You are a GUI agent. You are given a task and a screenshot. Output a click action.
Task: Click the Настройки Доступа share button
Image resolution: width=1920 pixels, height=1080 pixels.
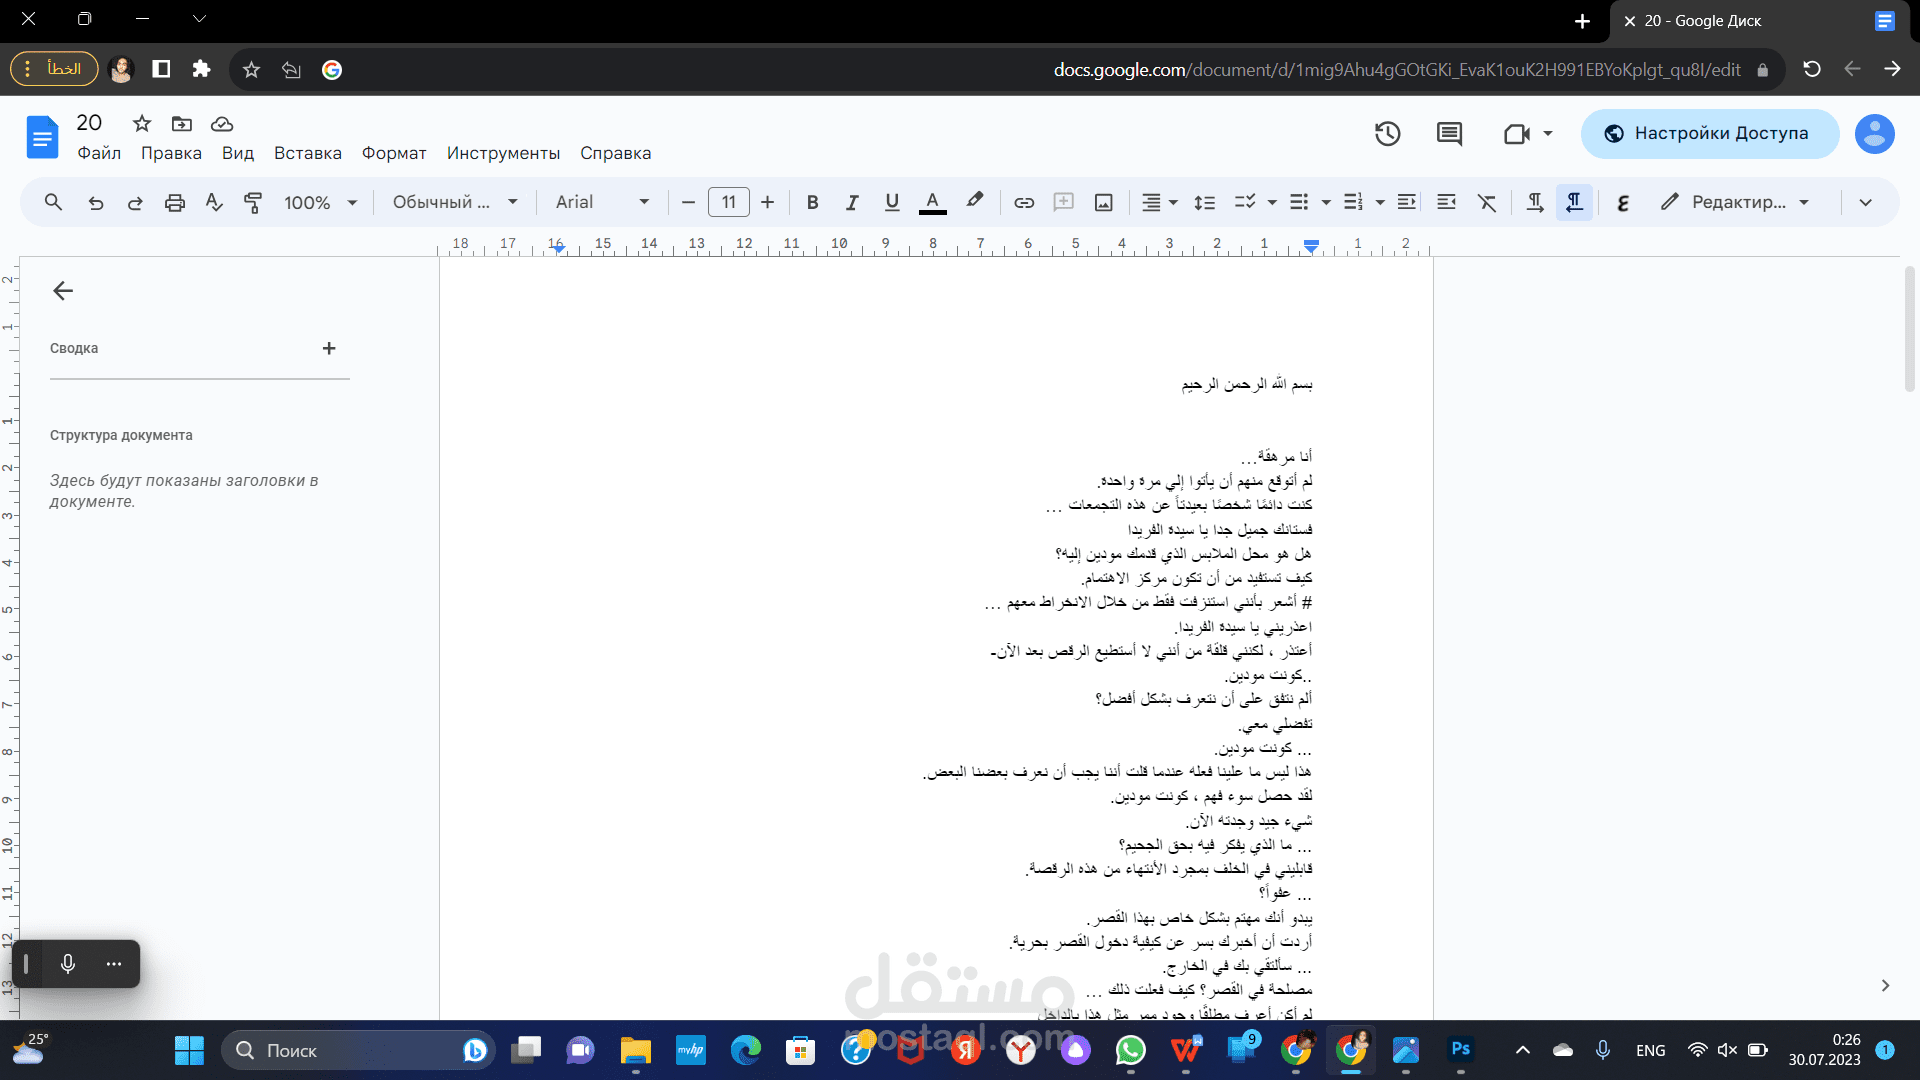(x=1709, y=134)
